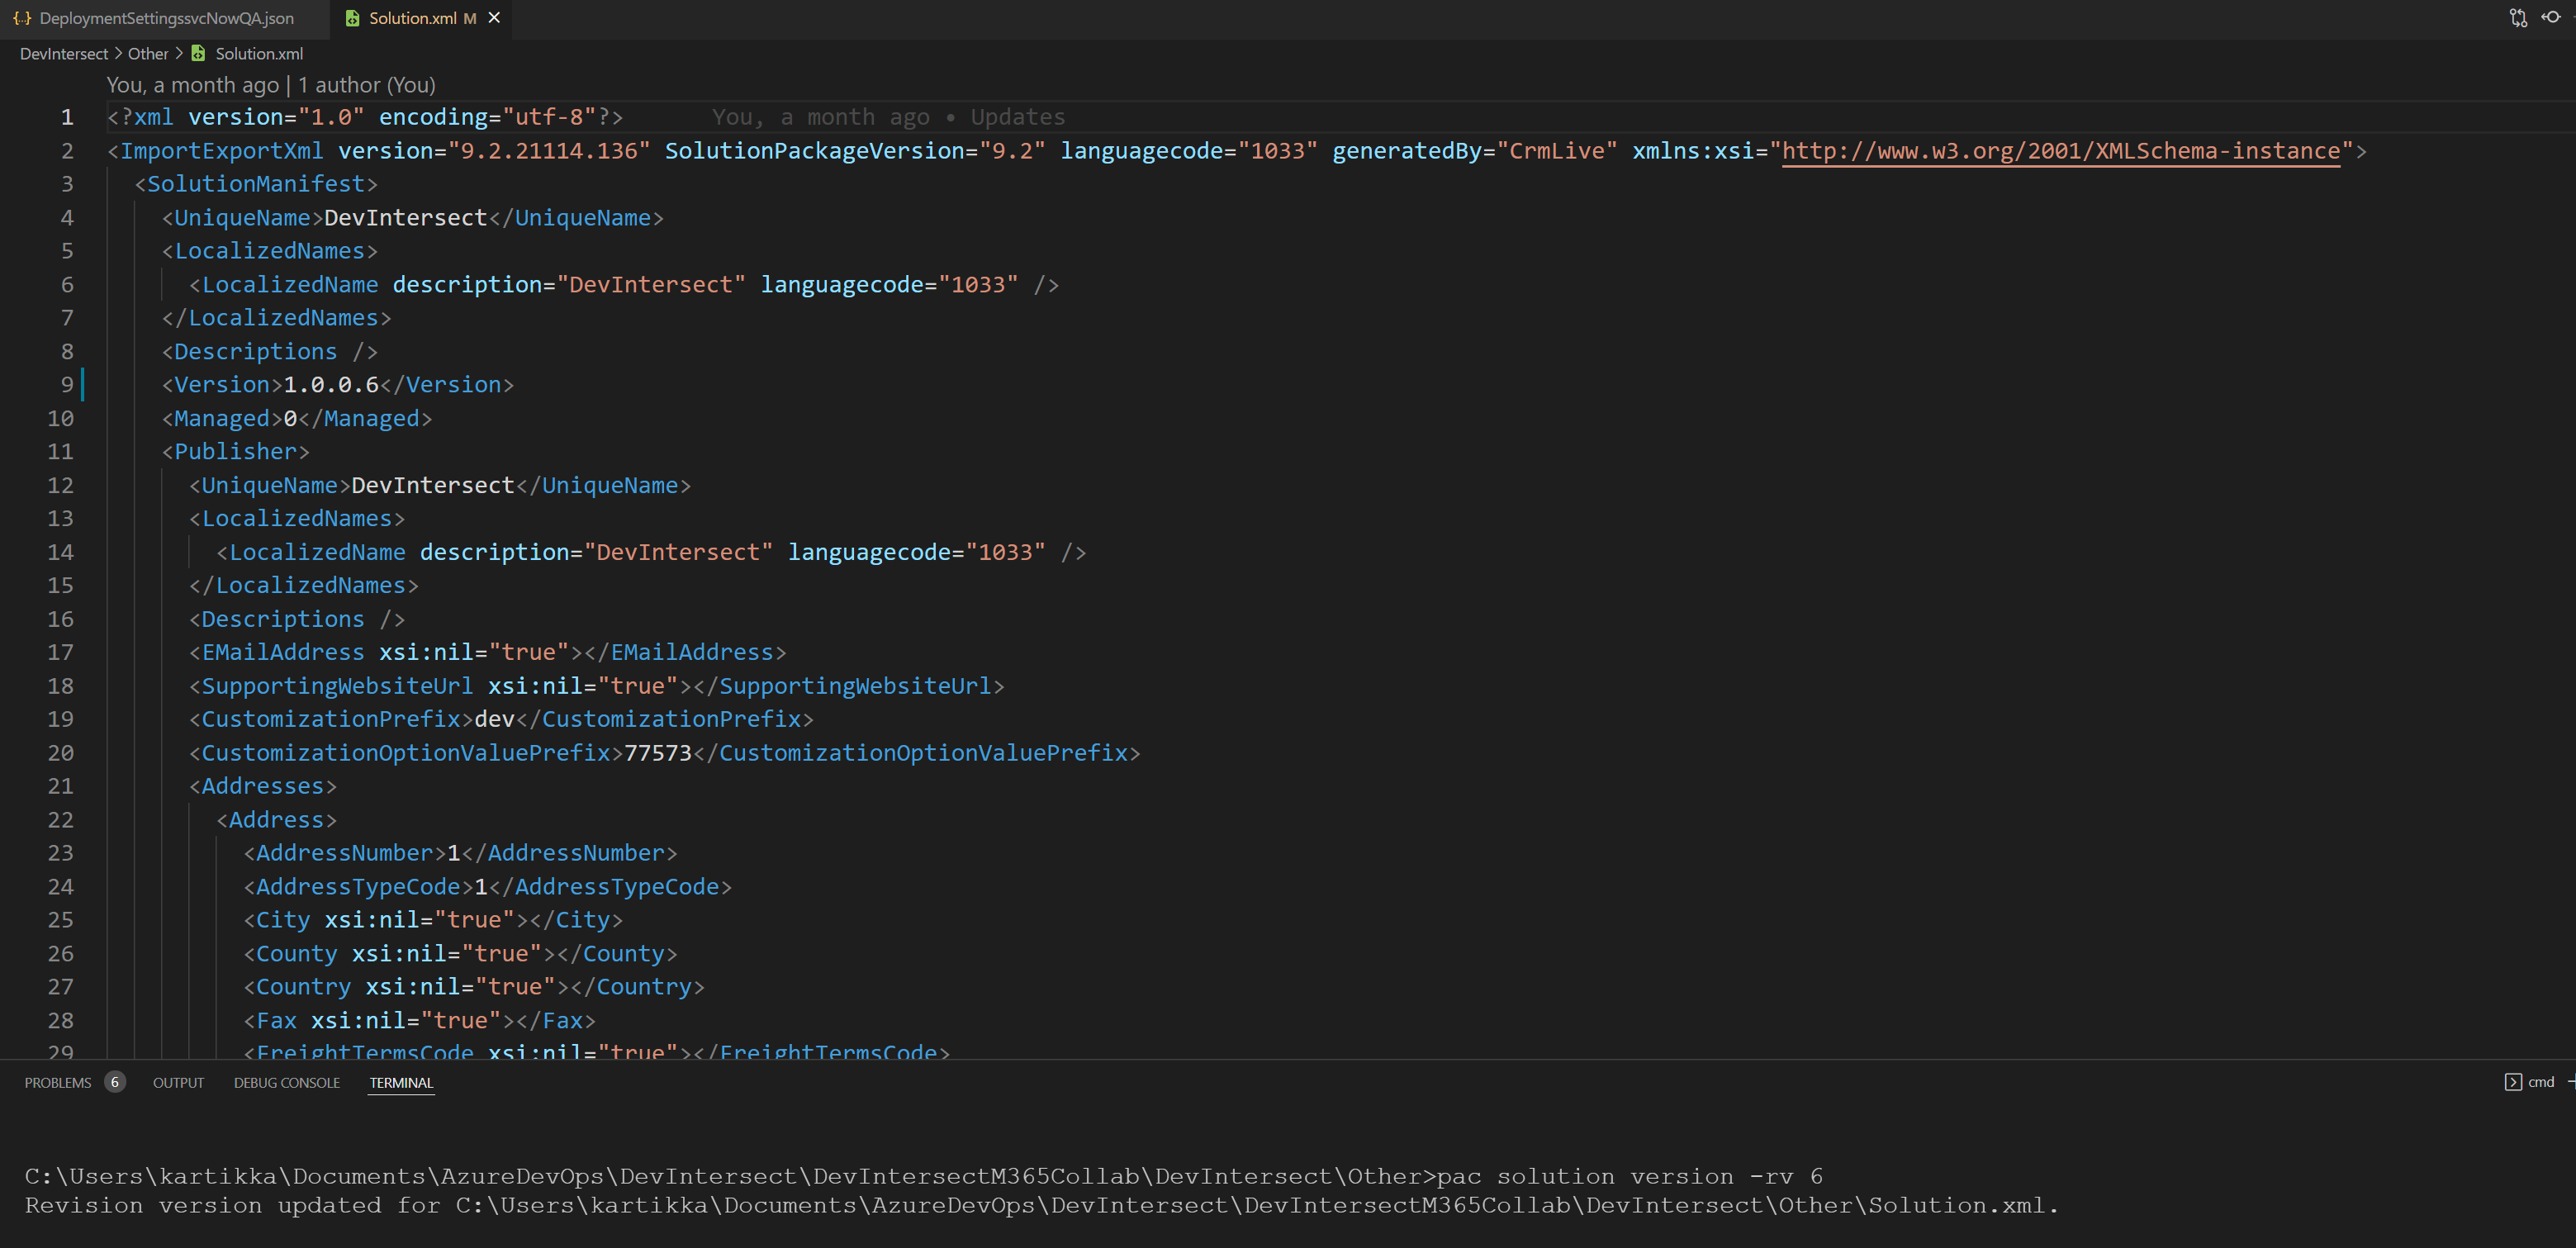
Task: Close the Solution.xml editor tab
Action: [x=494, y=18]
